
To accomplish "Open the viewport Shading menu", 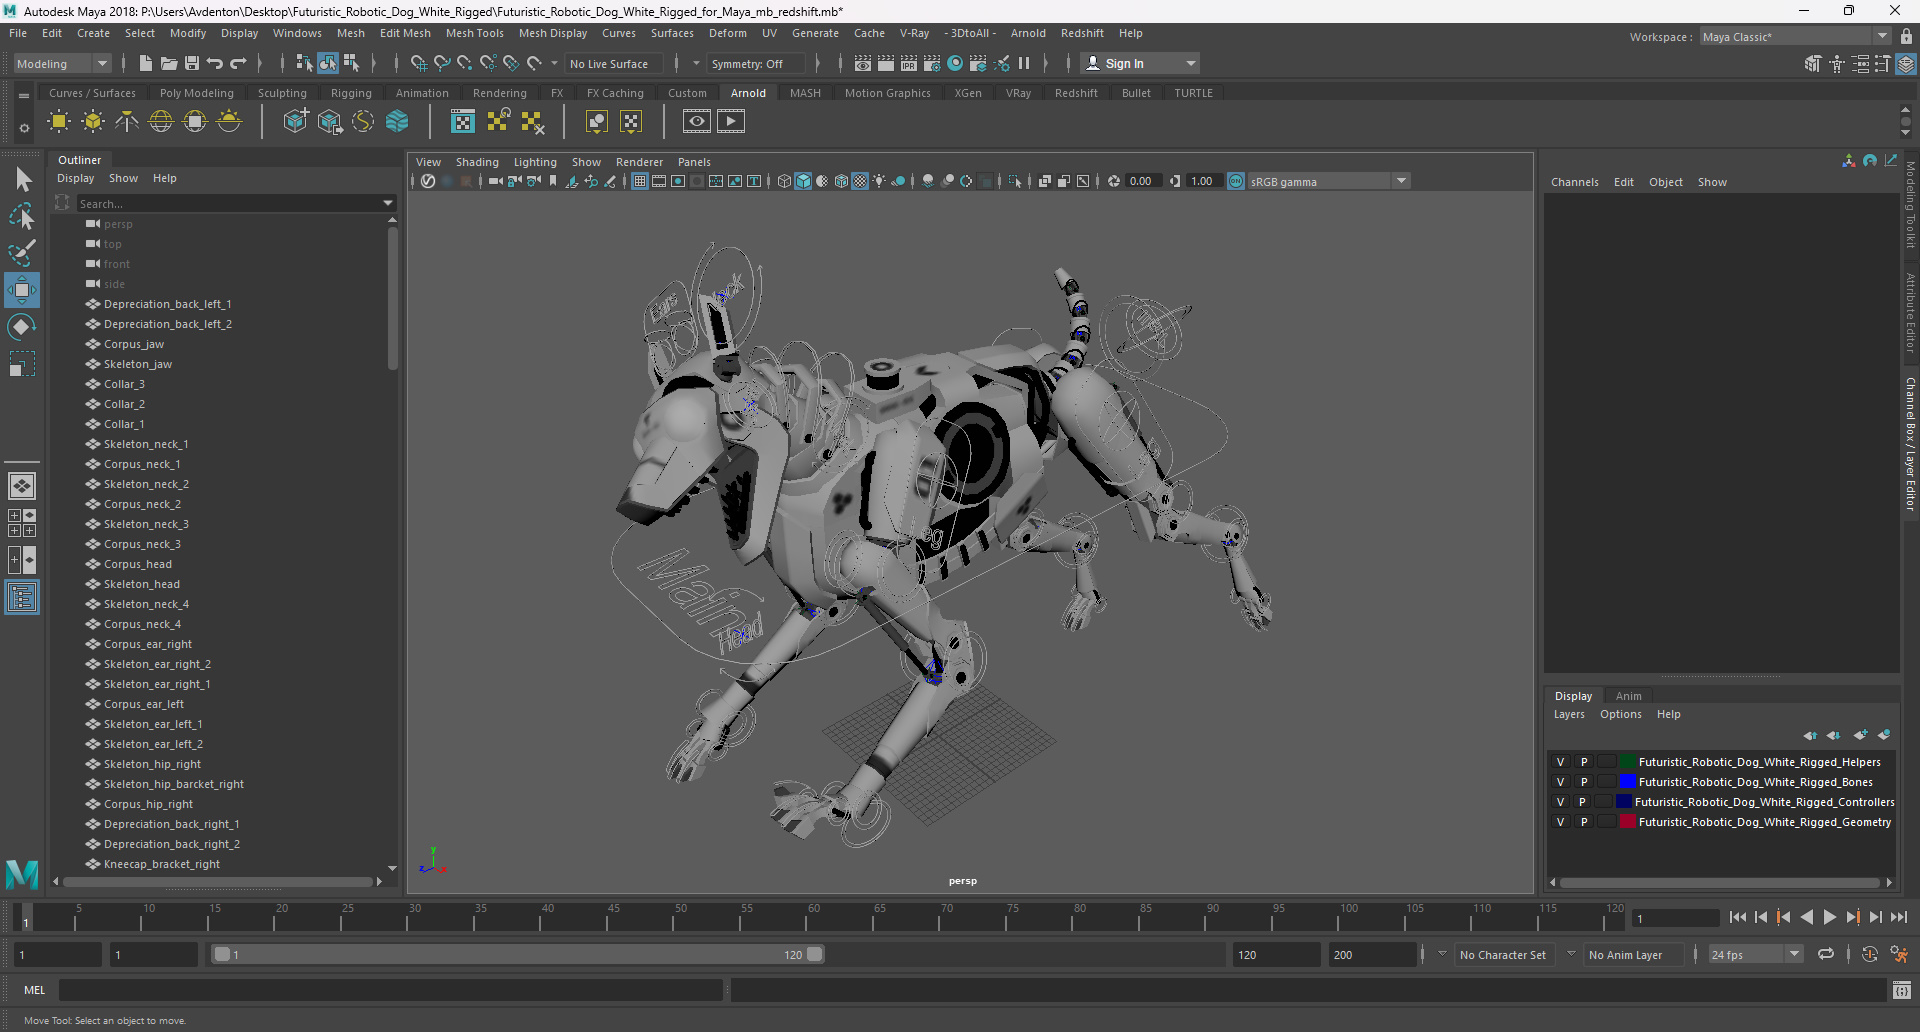I will point(477,162).
